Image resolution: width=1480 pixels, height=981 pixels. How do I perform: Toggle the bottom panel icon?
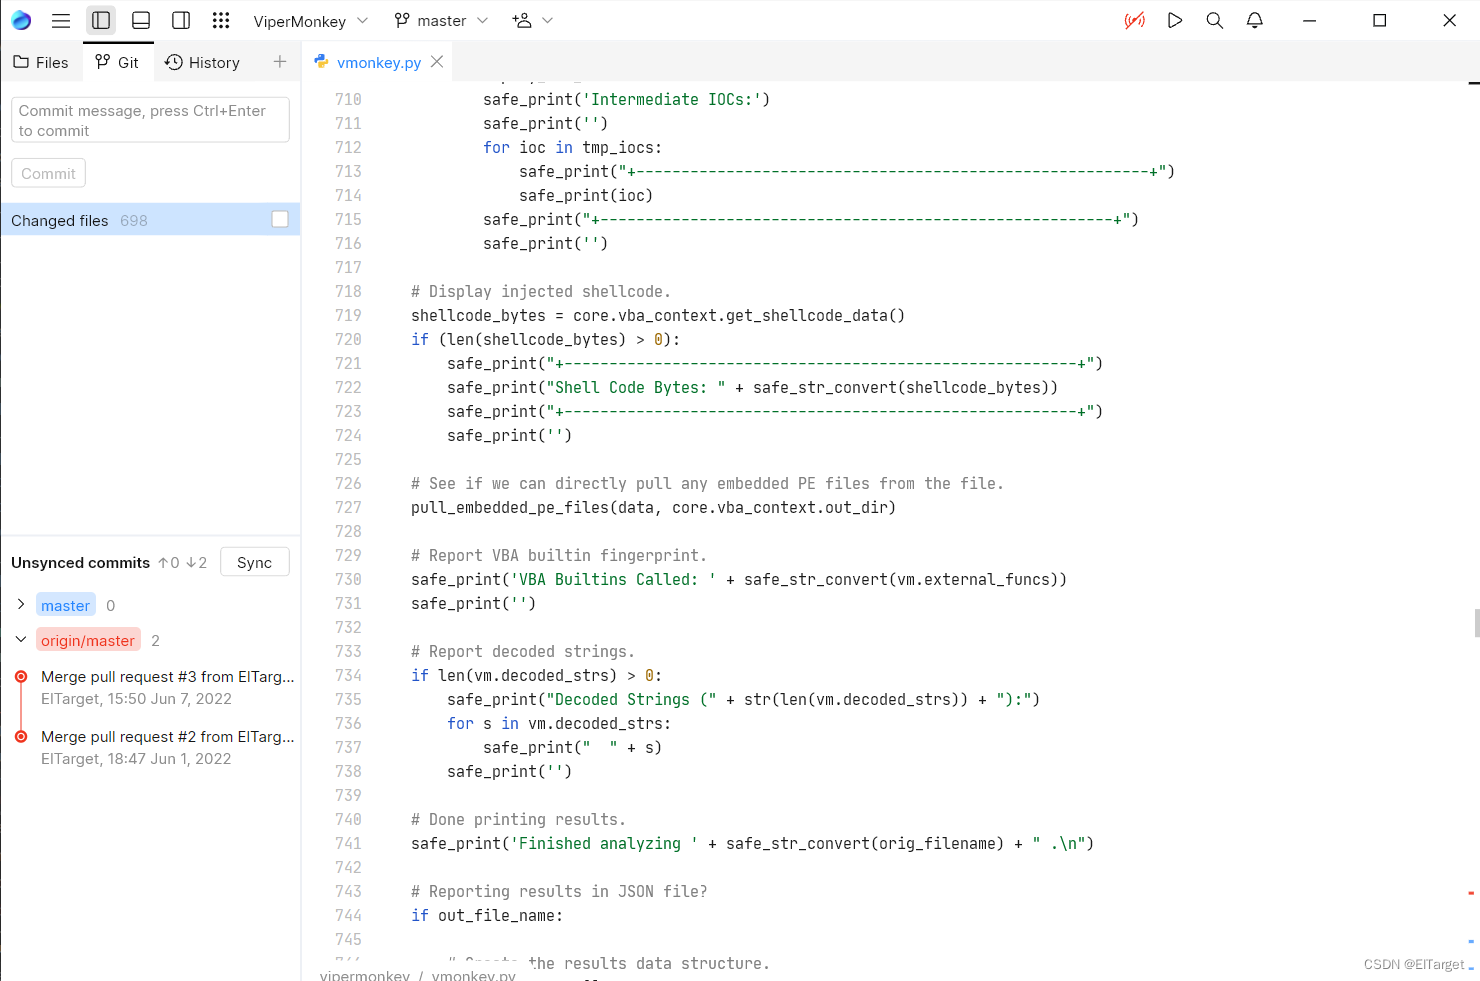click(141, 20)
